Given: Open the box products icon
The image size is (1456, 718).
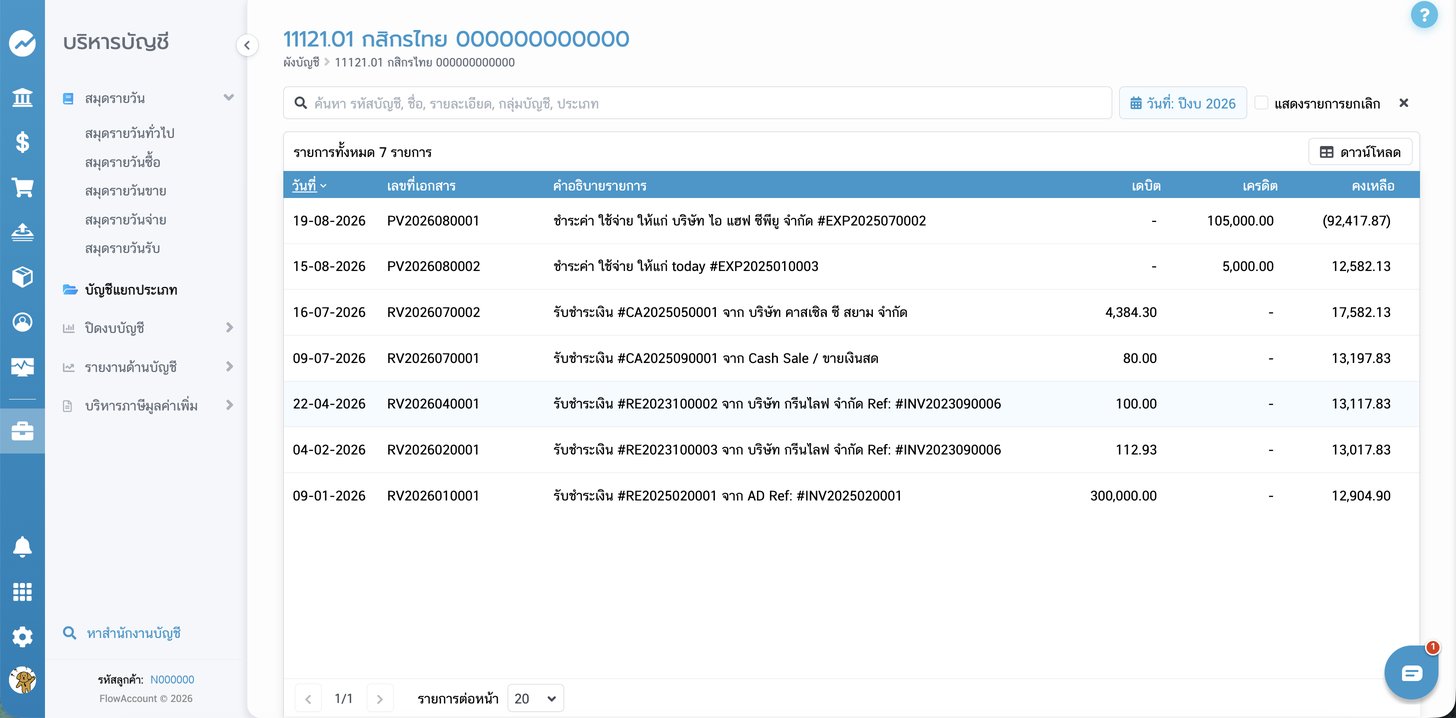Looking at the screenshot, I should point(22,277).
